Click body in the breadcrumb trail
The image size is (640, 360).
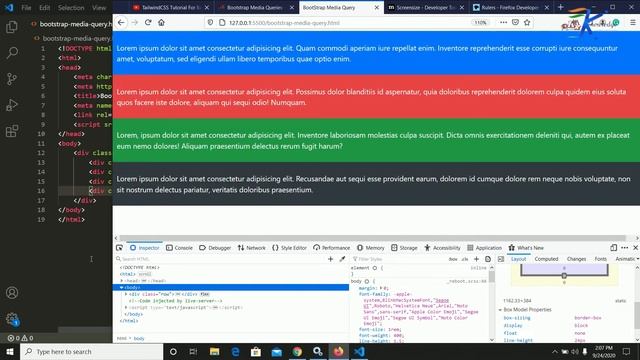coord(139,338)
